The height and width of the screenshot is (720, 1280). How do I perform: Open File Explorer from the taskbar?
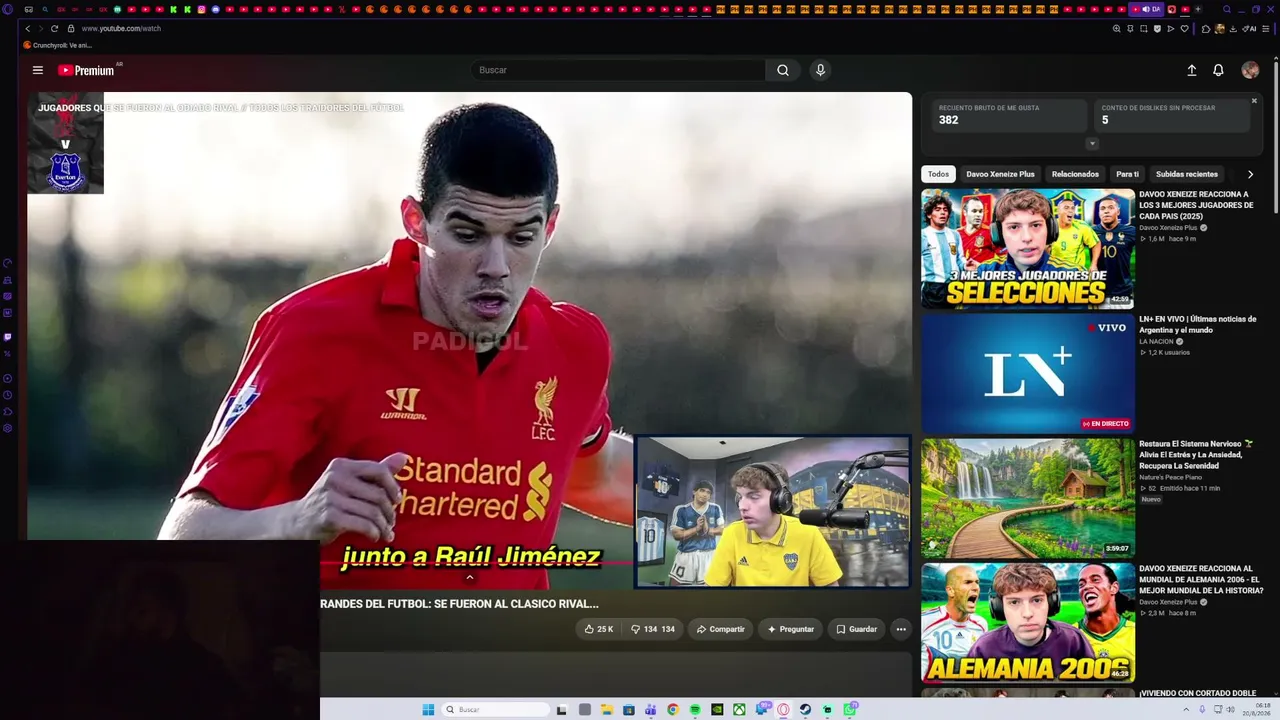(607, 710)
